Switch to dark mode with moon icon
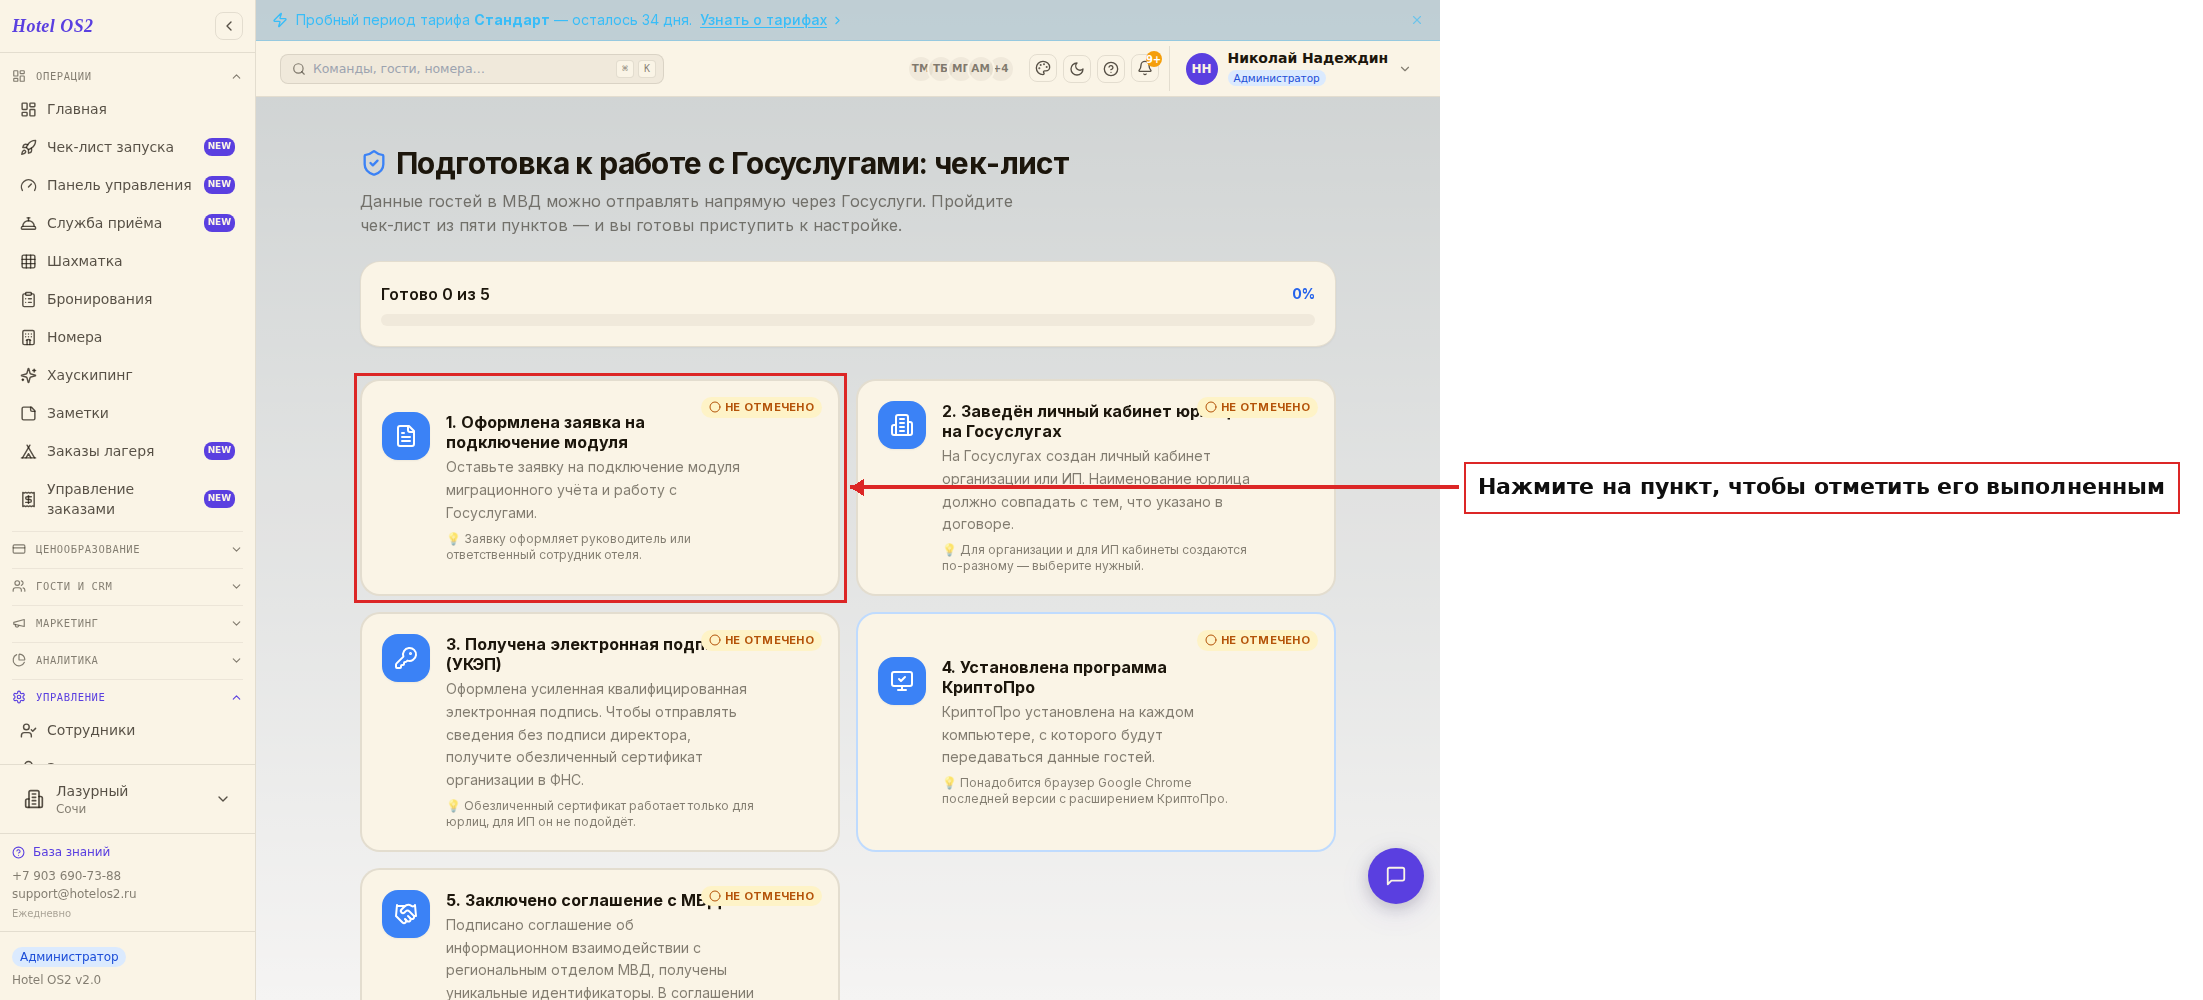Image resolution: width=2203 pixels, height=1000 pixels. tap(1077, 69)
